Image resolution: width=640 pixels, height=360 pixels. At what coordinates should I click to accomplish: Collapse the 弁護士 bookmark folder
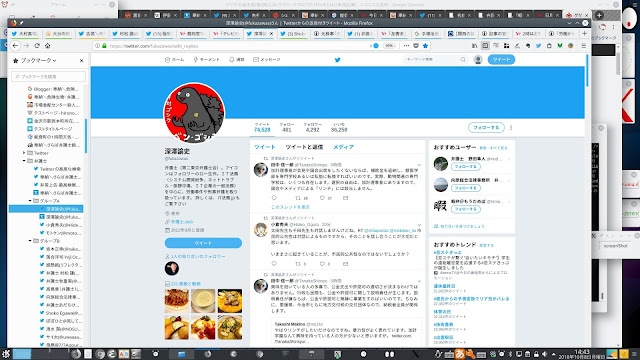tap(24, 161)
